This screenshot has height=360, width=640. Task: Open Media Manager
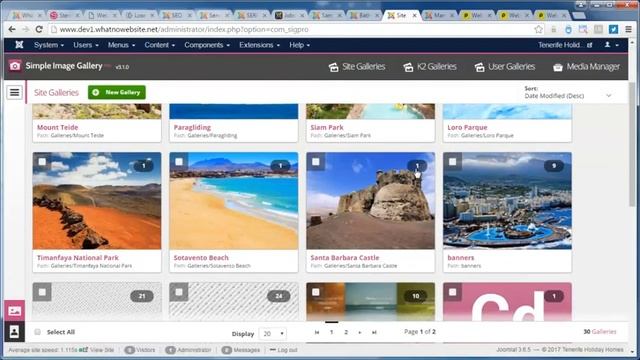tap(586, 67)
